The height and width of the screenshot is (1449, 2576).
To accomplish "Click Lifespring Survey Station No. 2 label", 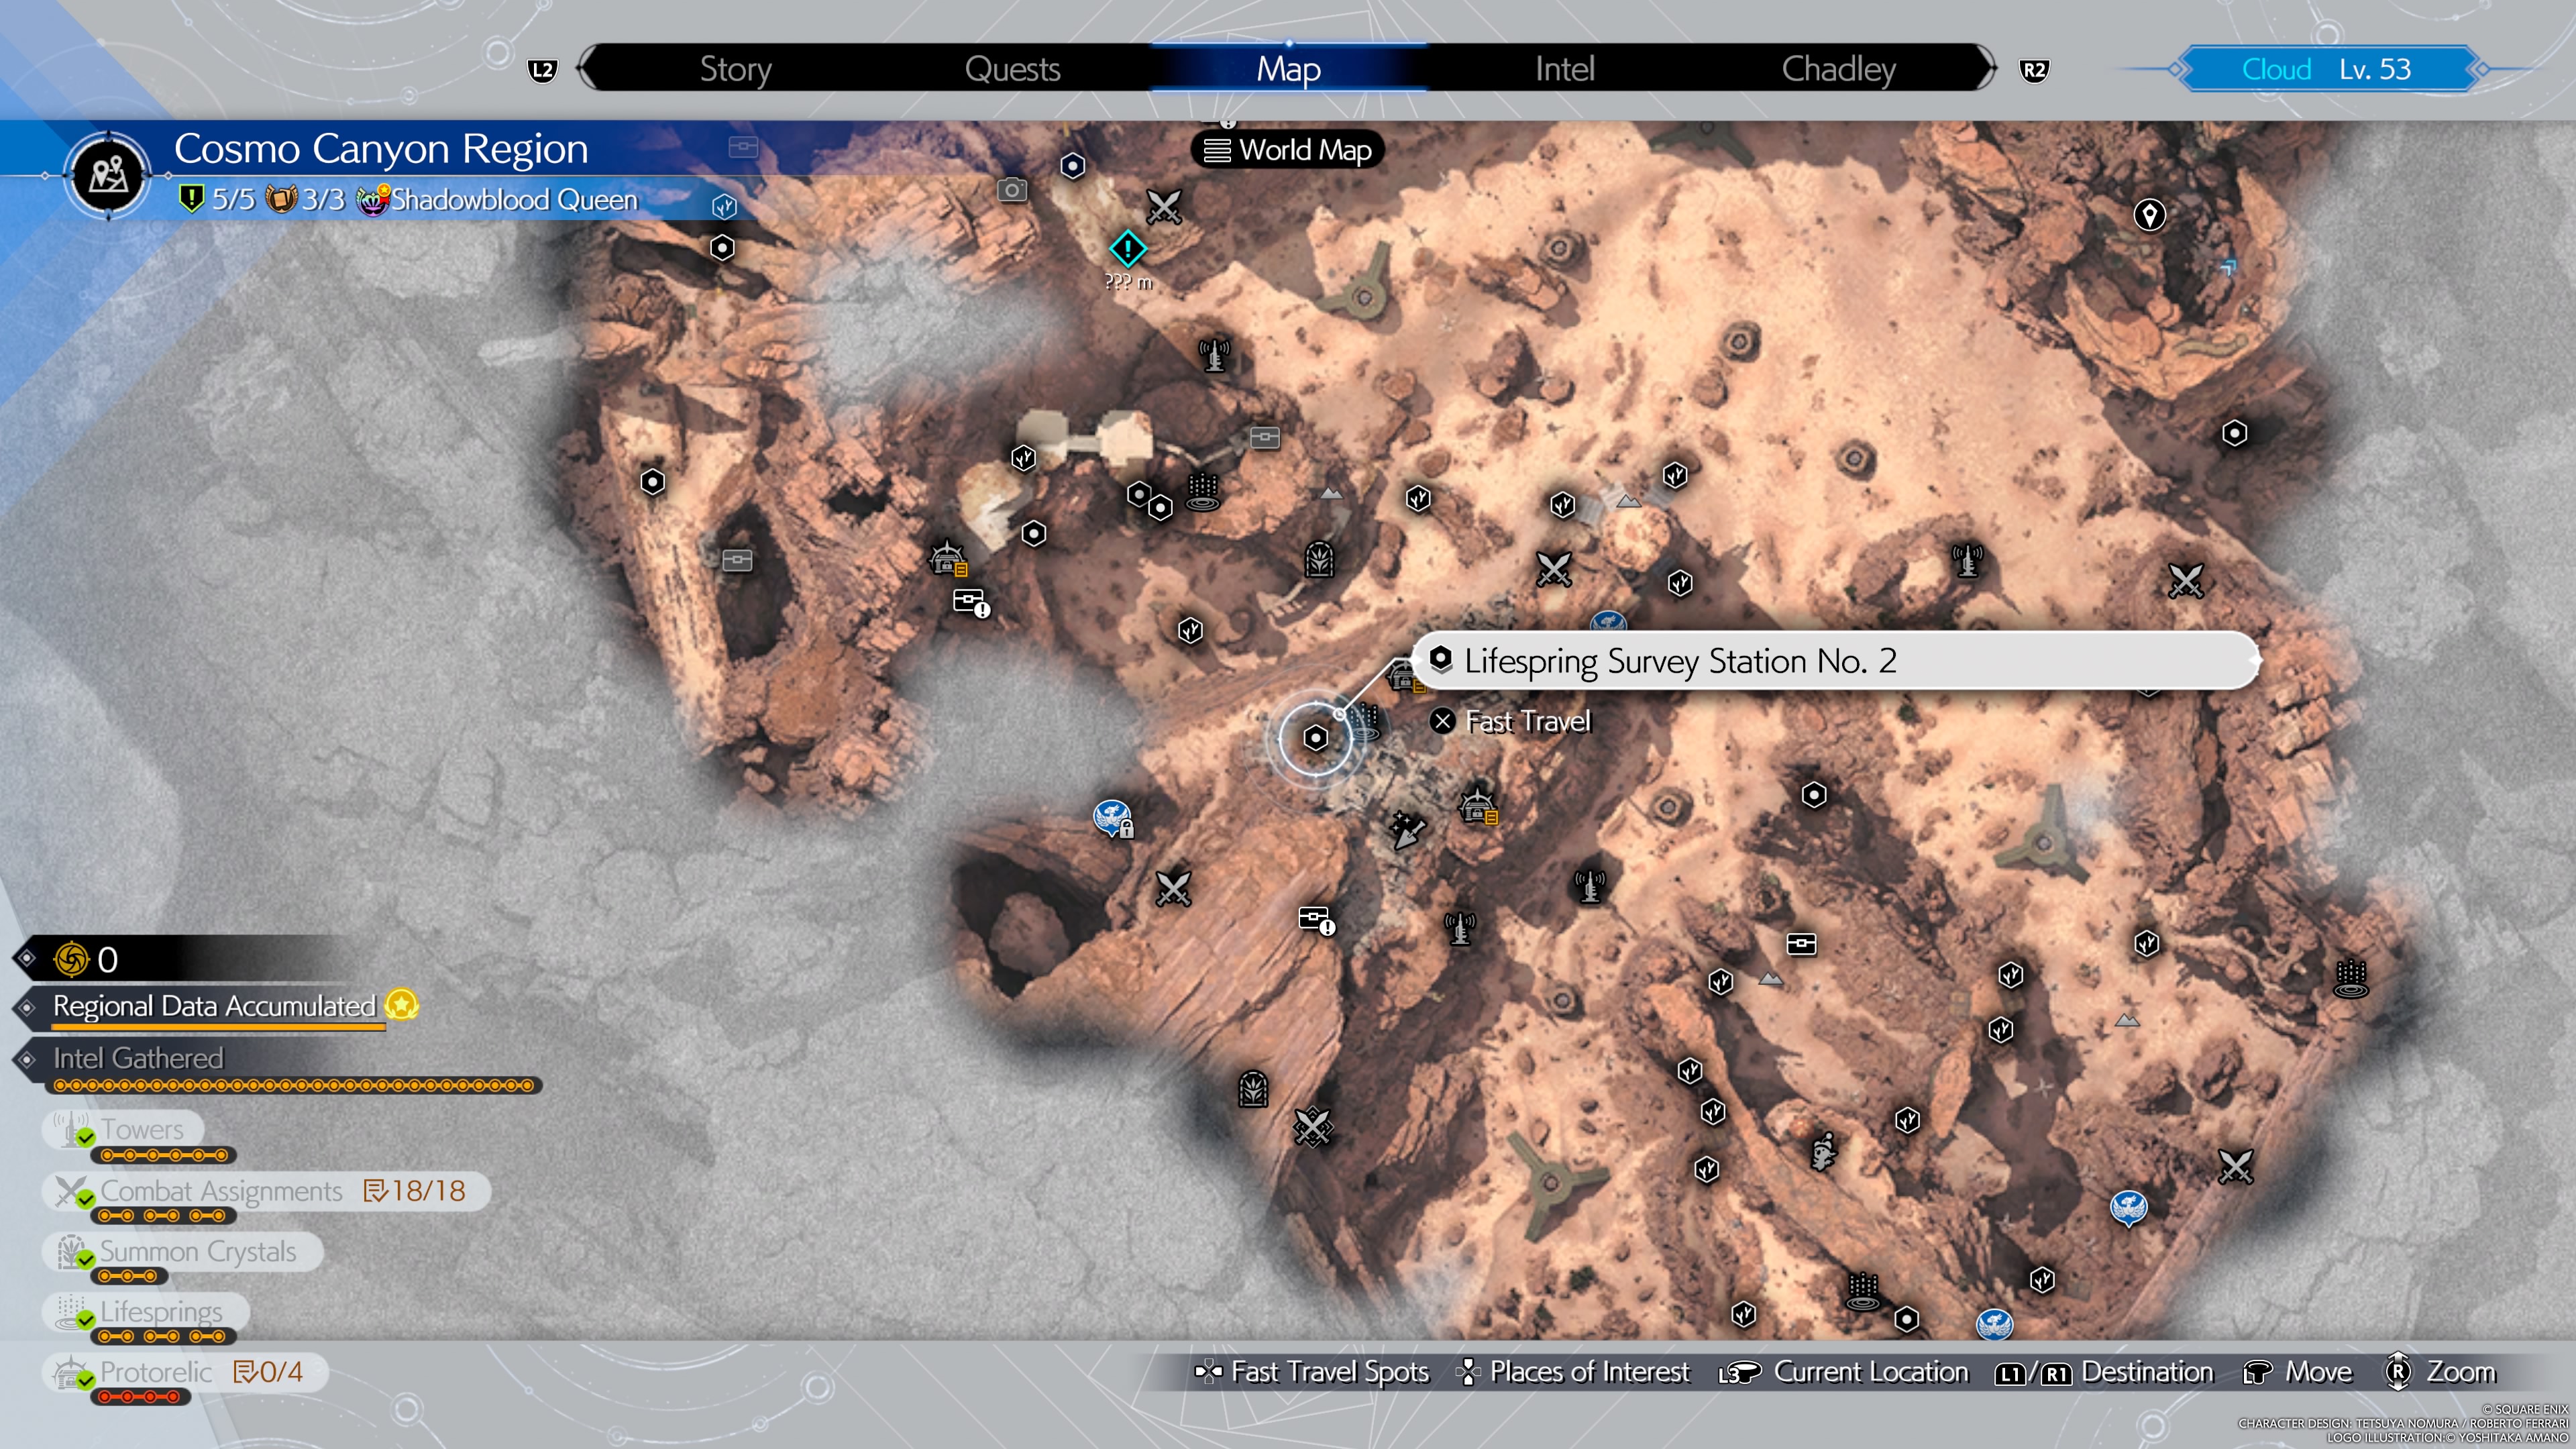I will [x=1835, y=660].
